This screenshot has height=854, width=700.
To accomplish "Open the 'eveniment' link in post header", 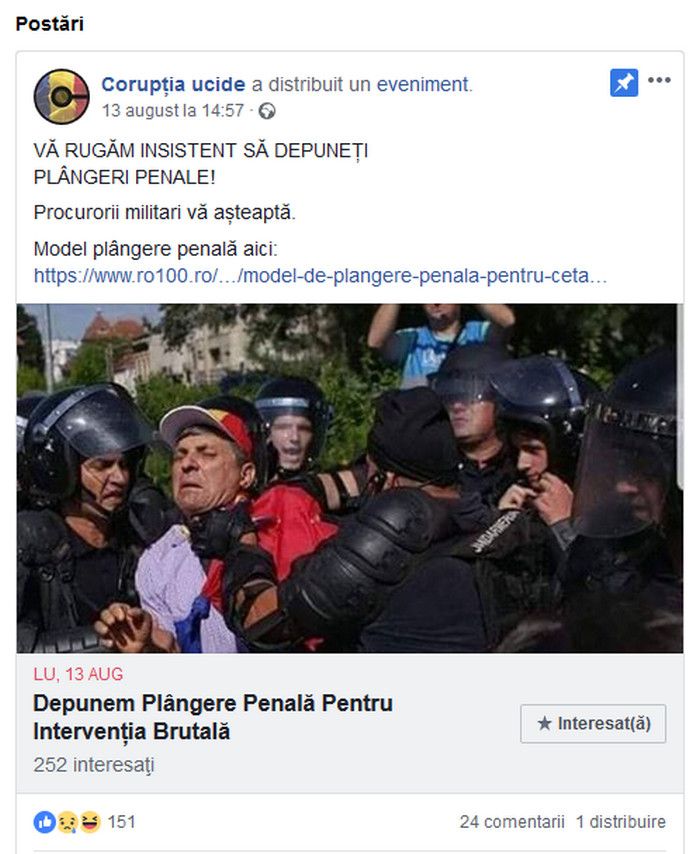I will [x=423, y=84].
